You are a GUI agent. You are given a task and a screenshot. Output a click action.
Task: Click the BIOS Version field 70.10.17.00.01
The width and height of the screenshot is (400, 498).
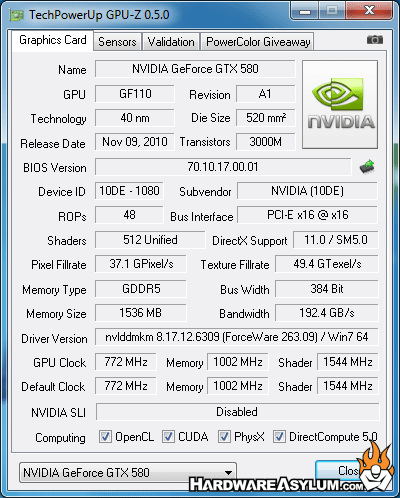click(223, 167)
